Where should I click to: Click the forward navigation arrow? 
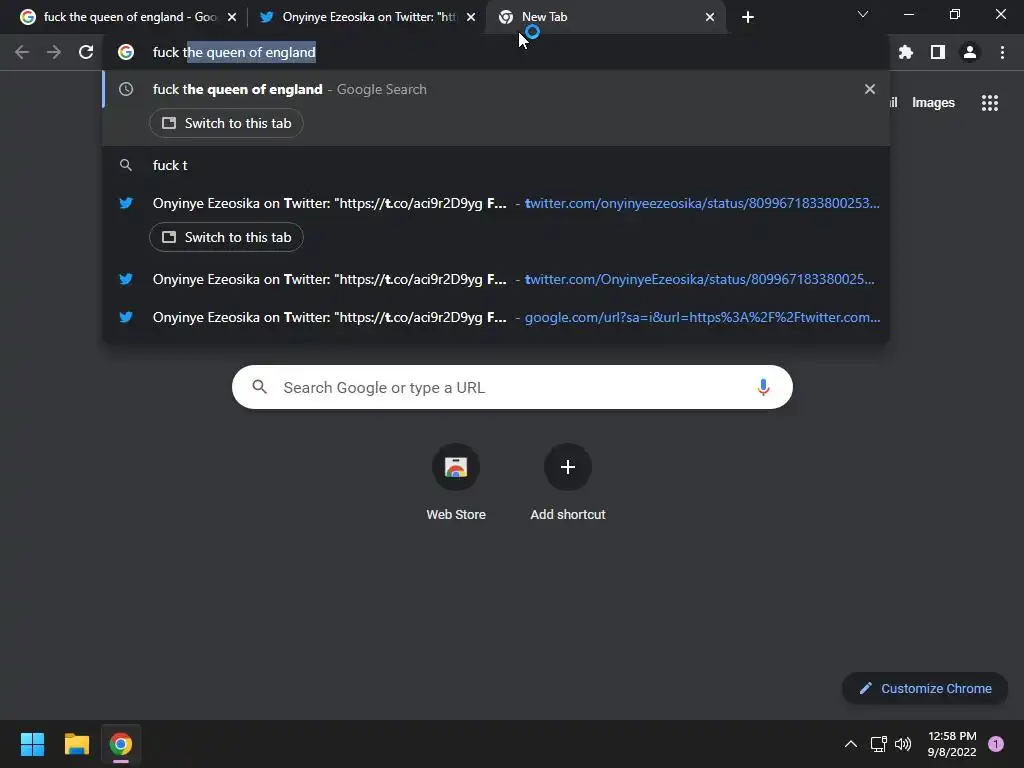54,52
